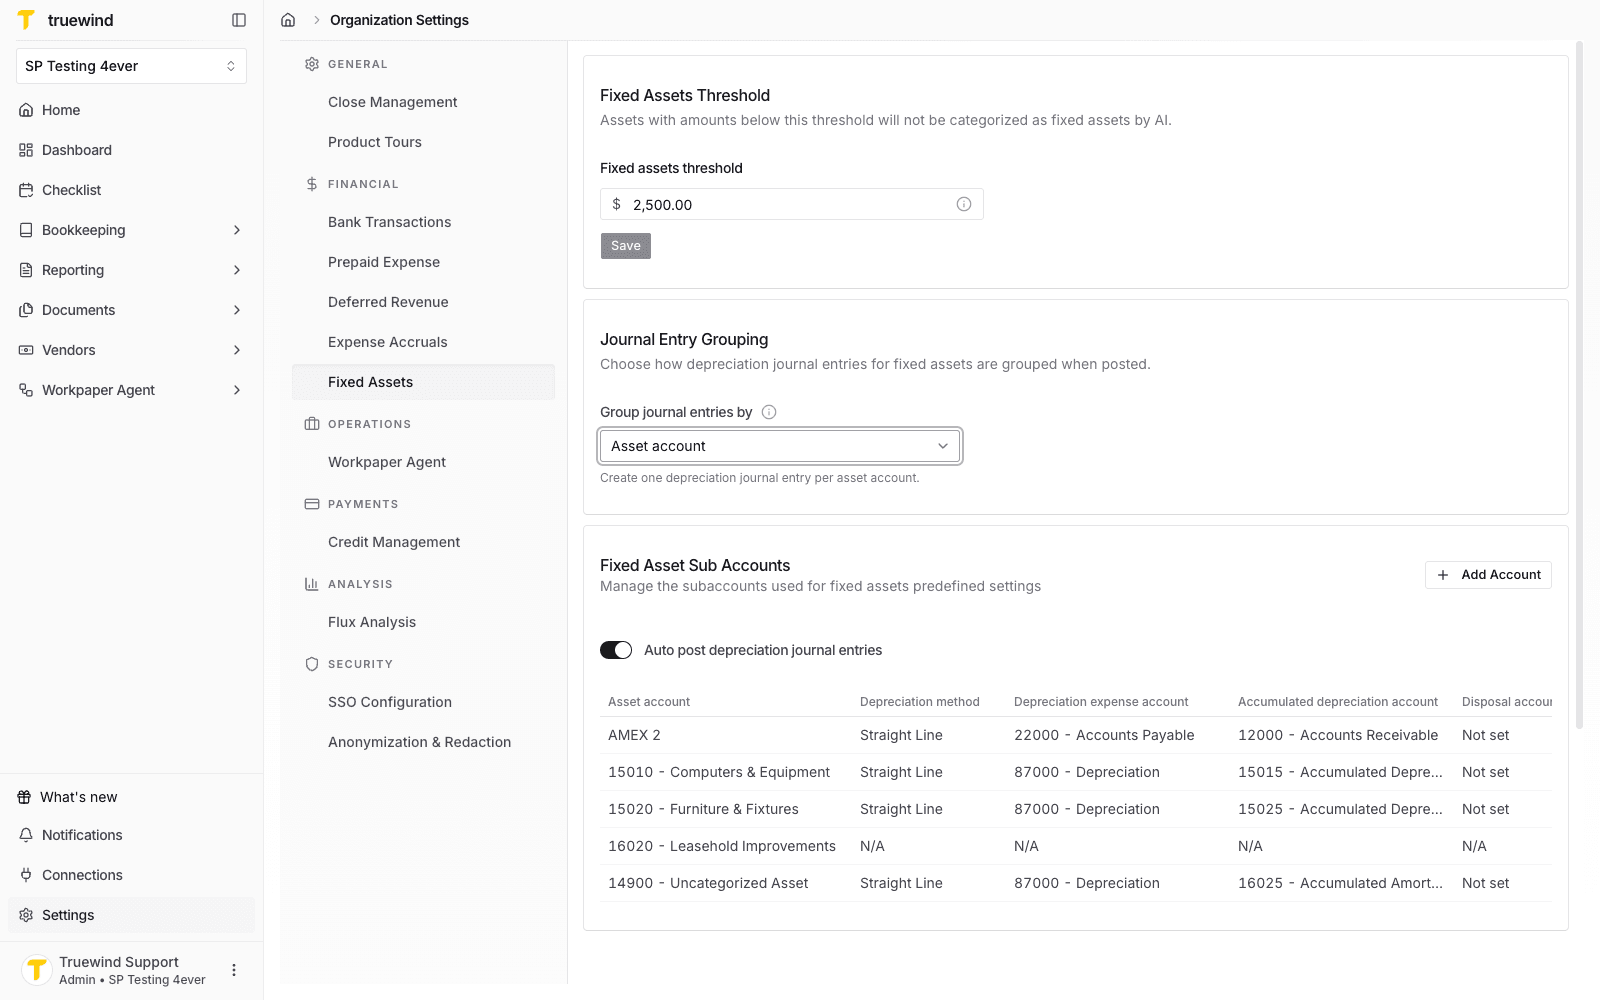1600x1000 pixels.
Task: Open Bank Transactions settings
Action: coord(423,222)
